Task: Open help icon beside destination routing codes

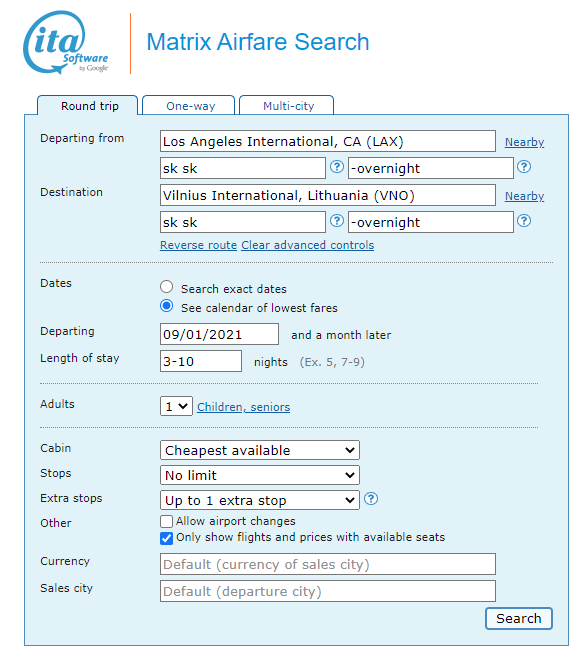Action: pyautogui.click(x=337, y=221)
